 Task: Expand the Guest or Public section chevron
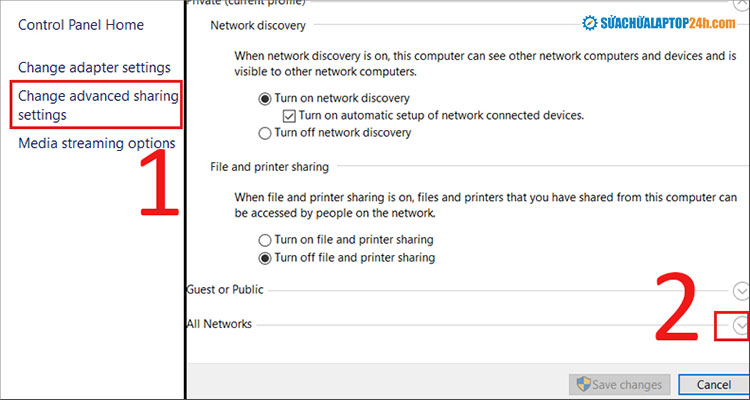tap(741, 291)
